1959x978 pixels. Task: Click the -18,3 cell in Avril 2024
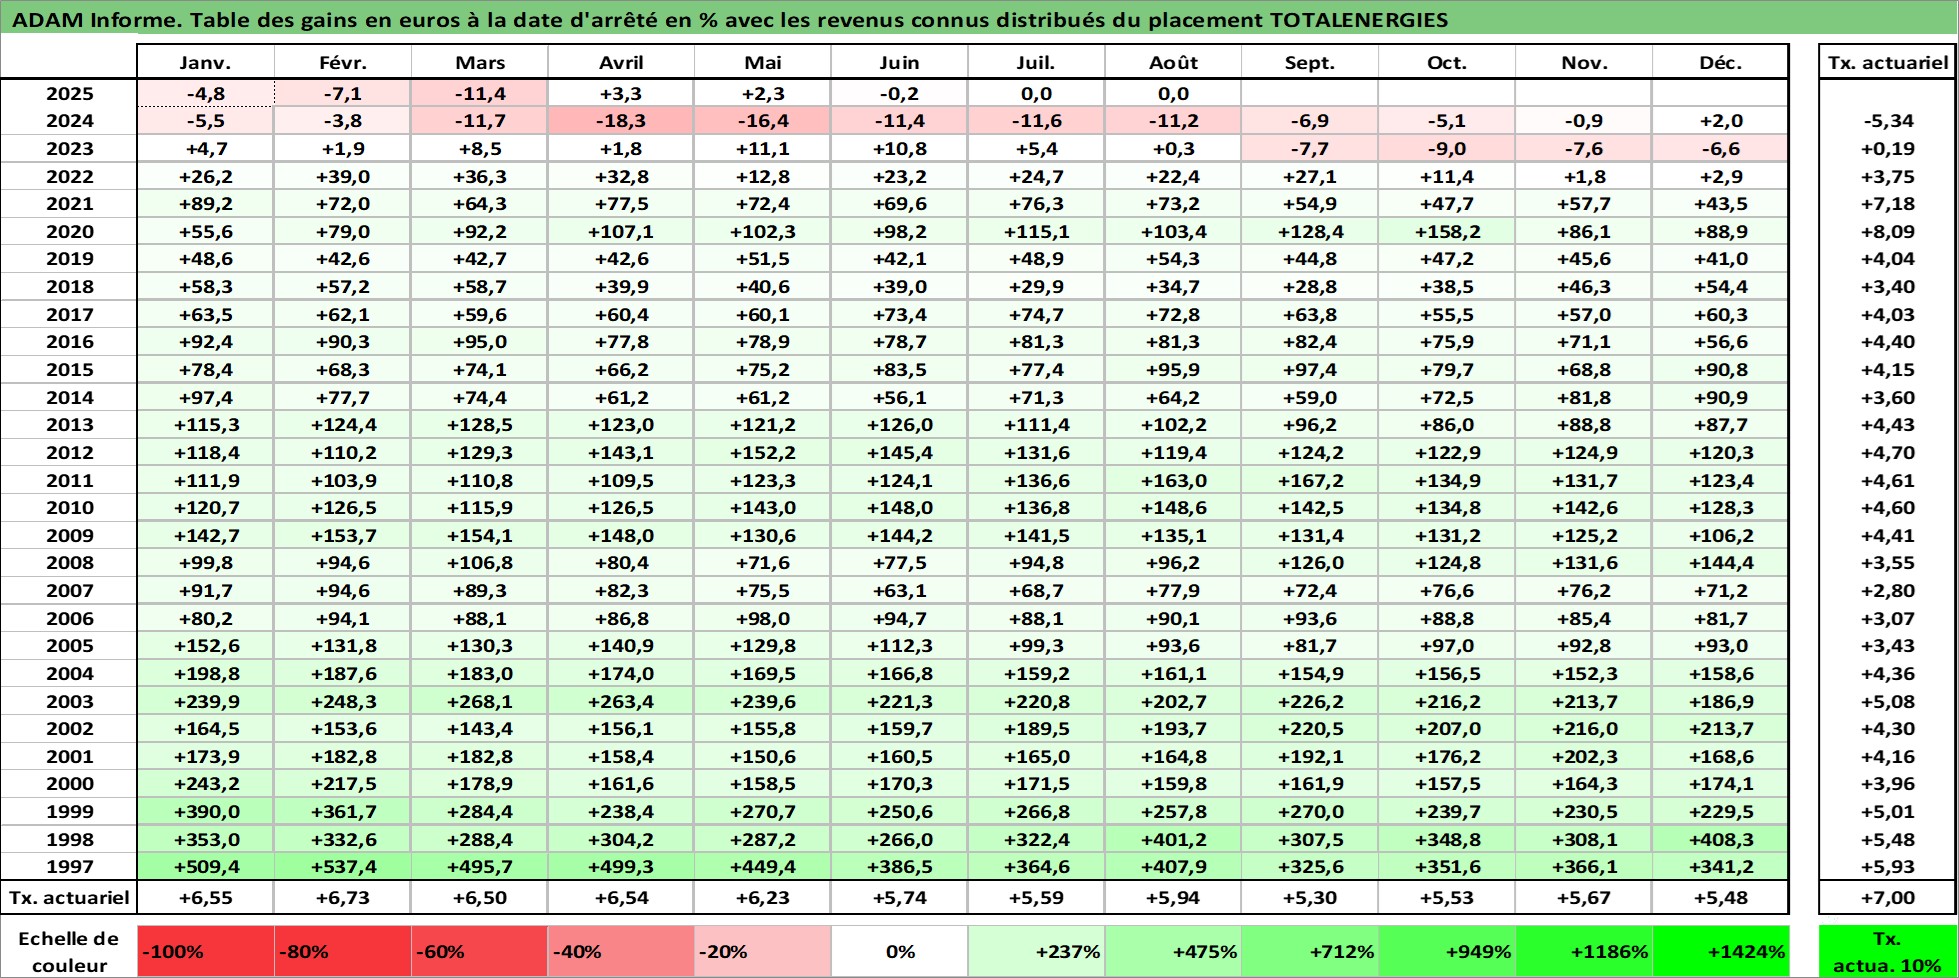click(621, 121)
